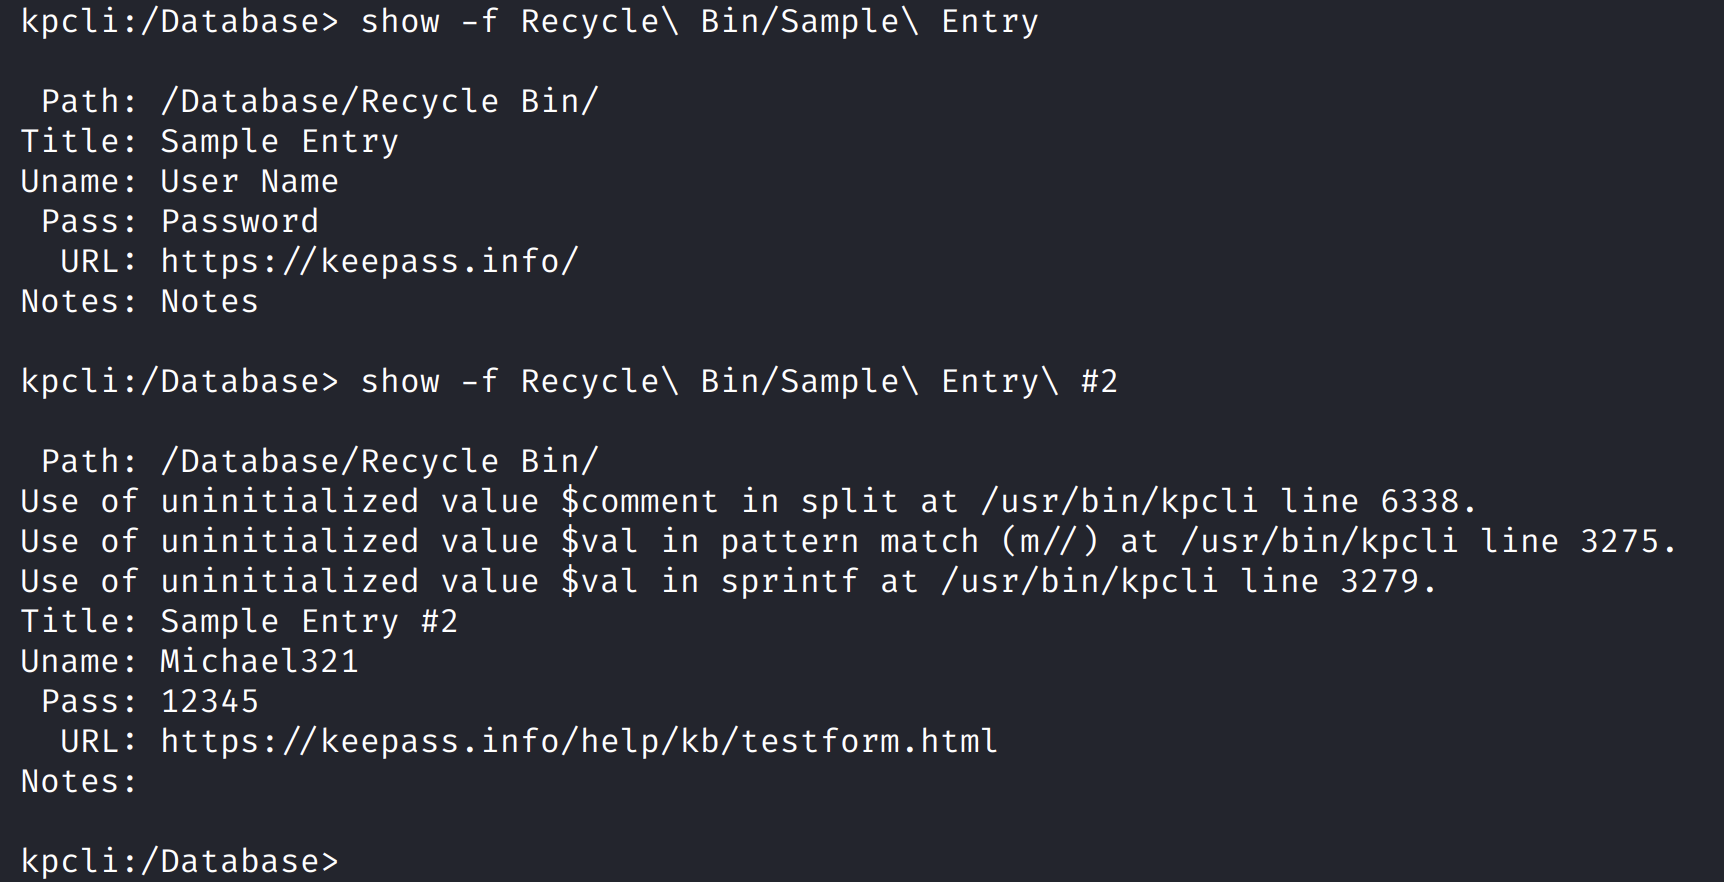Click the 'Sample Entry #2' title value
Viewport: 1724px width, 882px height.
(x=309, y=621)
